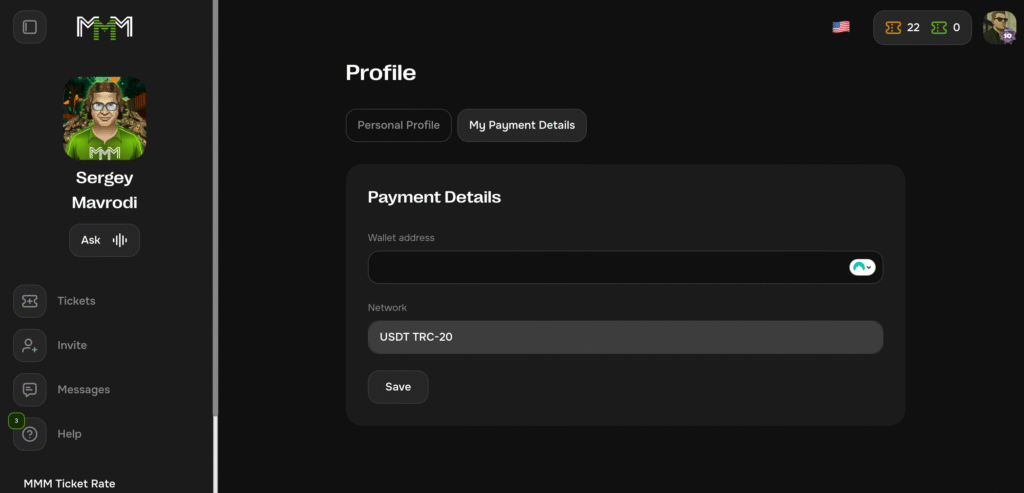
Task: Open the Help question mark icon
Action: coord(30,434)
